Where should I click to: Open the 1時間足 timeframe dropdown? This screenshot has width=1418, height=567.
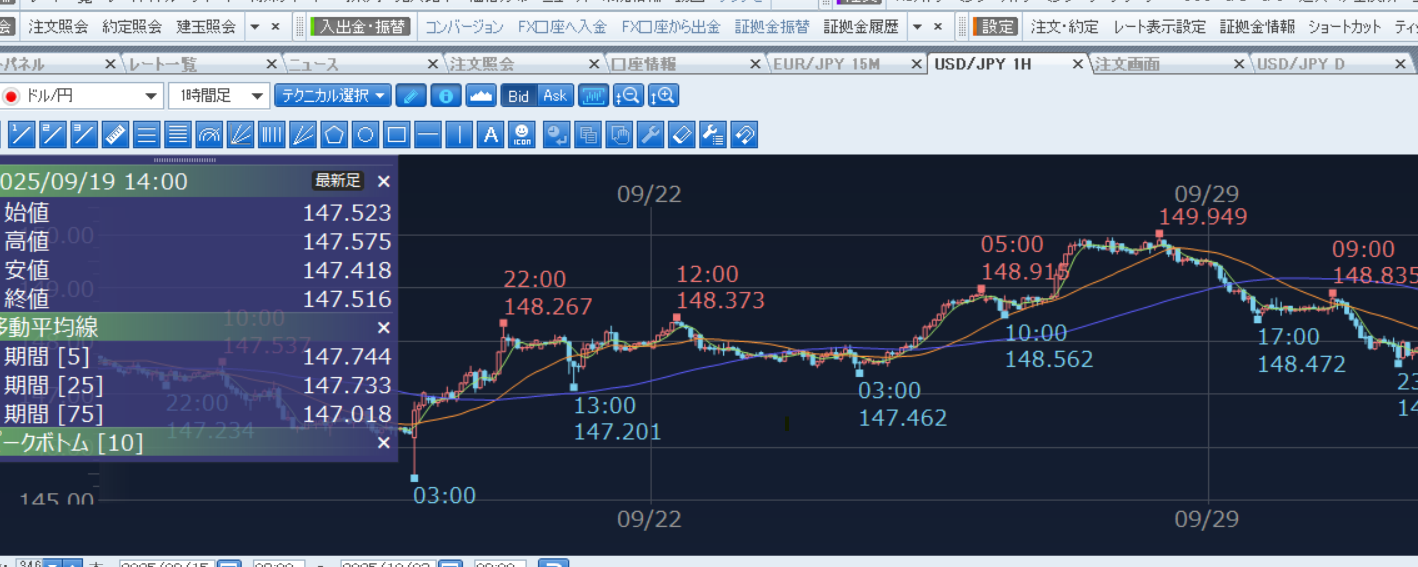pos(218,96)
